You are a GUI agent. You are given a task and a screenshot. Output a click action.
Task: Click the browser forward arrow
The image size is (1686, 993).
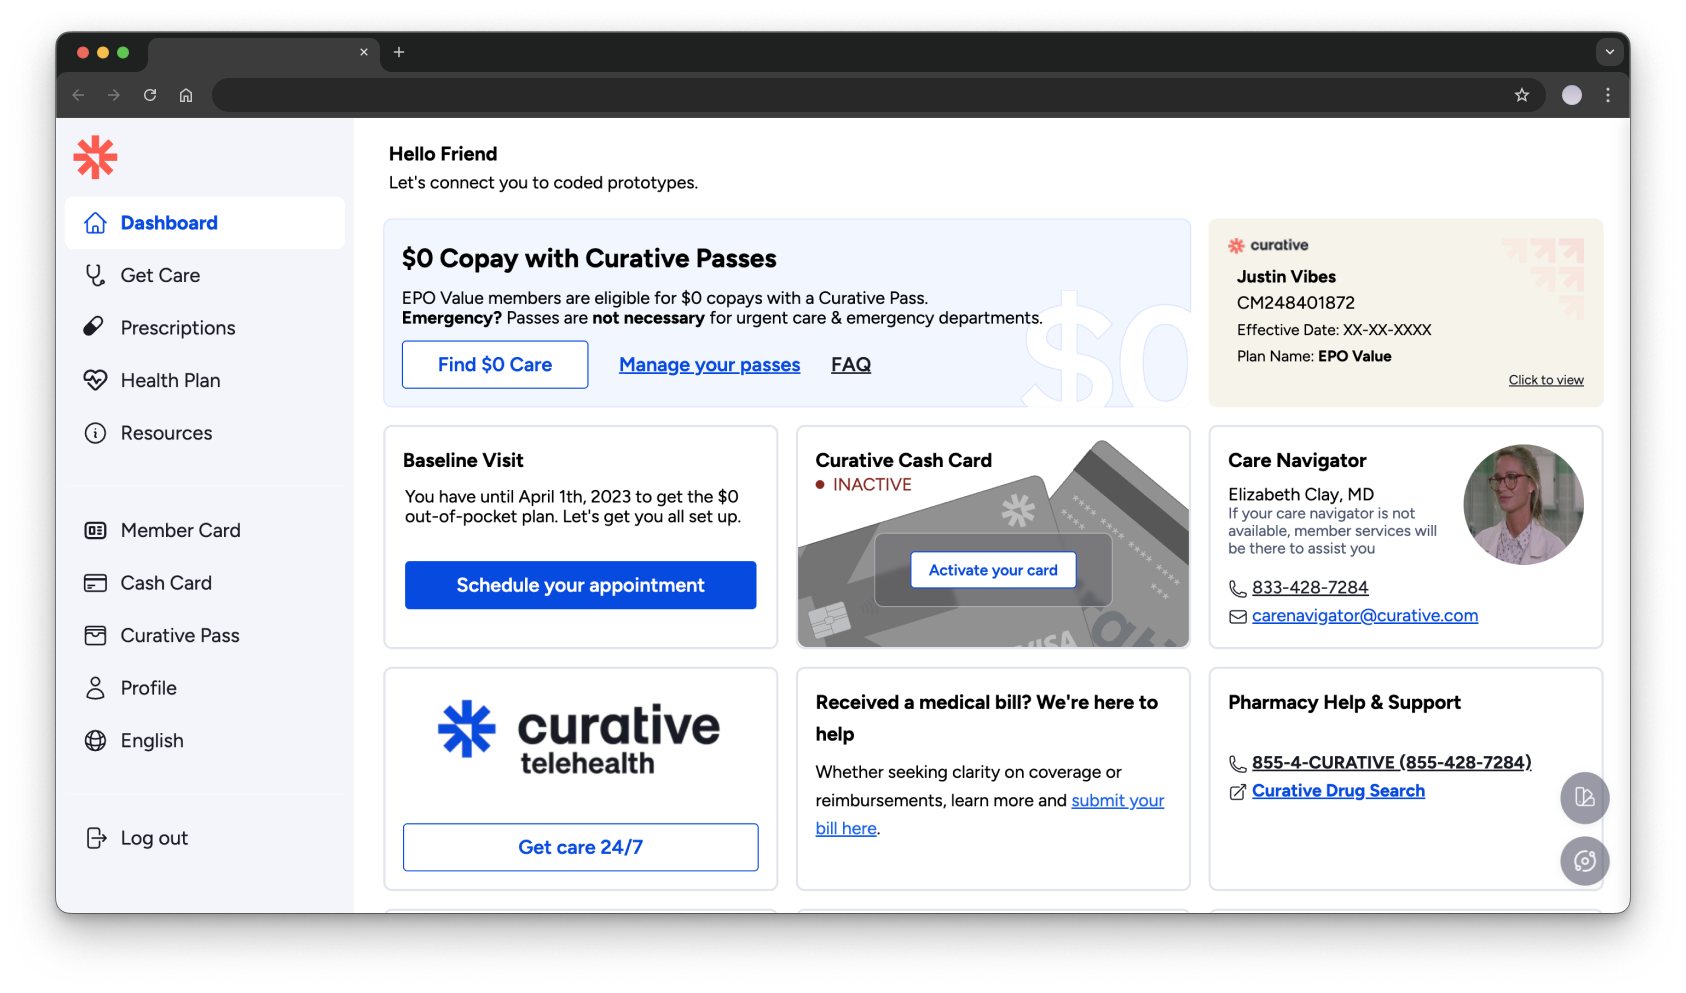[114, 95]
